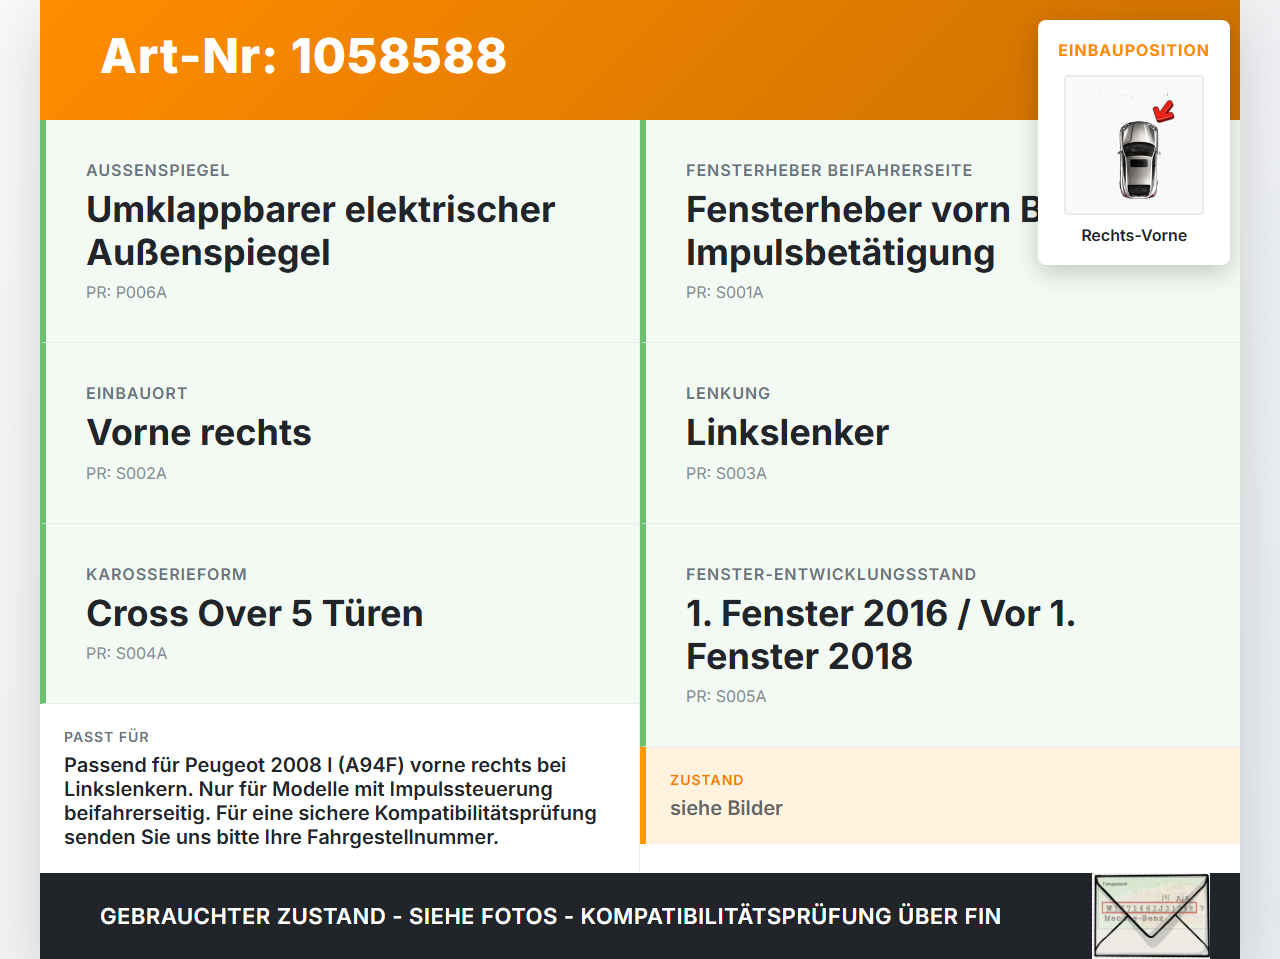Select the code 'PR: S005A'
The image size is (1280, 959).
coord(726,696)
